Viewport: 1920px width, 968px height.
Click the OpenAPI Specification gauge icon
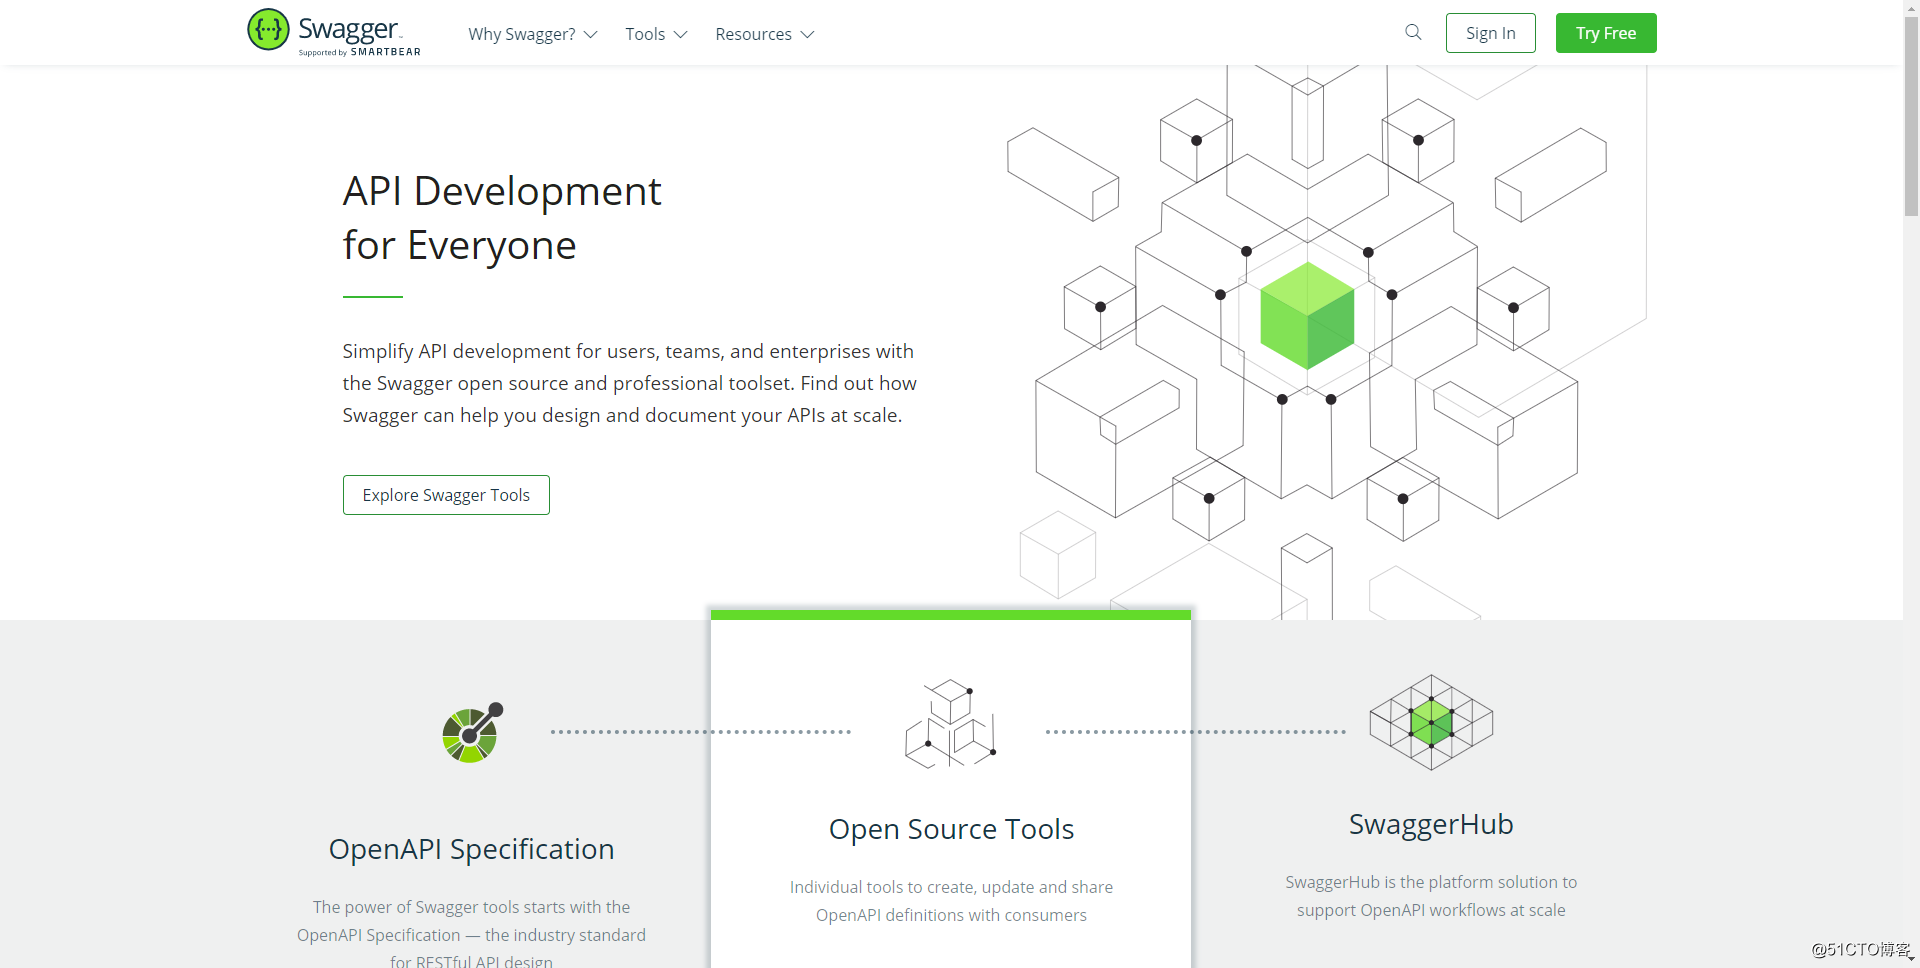(x=472, y=732)
